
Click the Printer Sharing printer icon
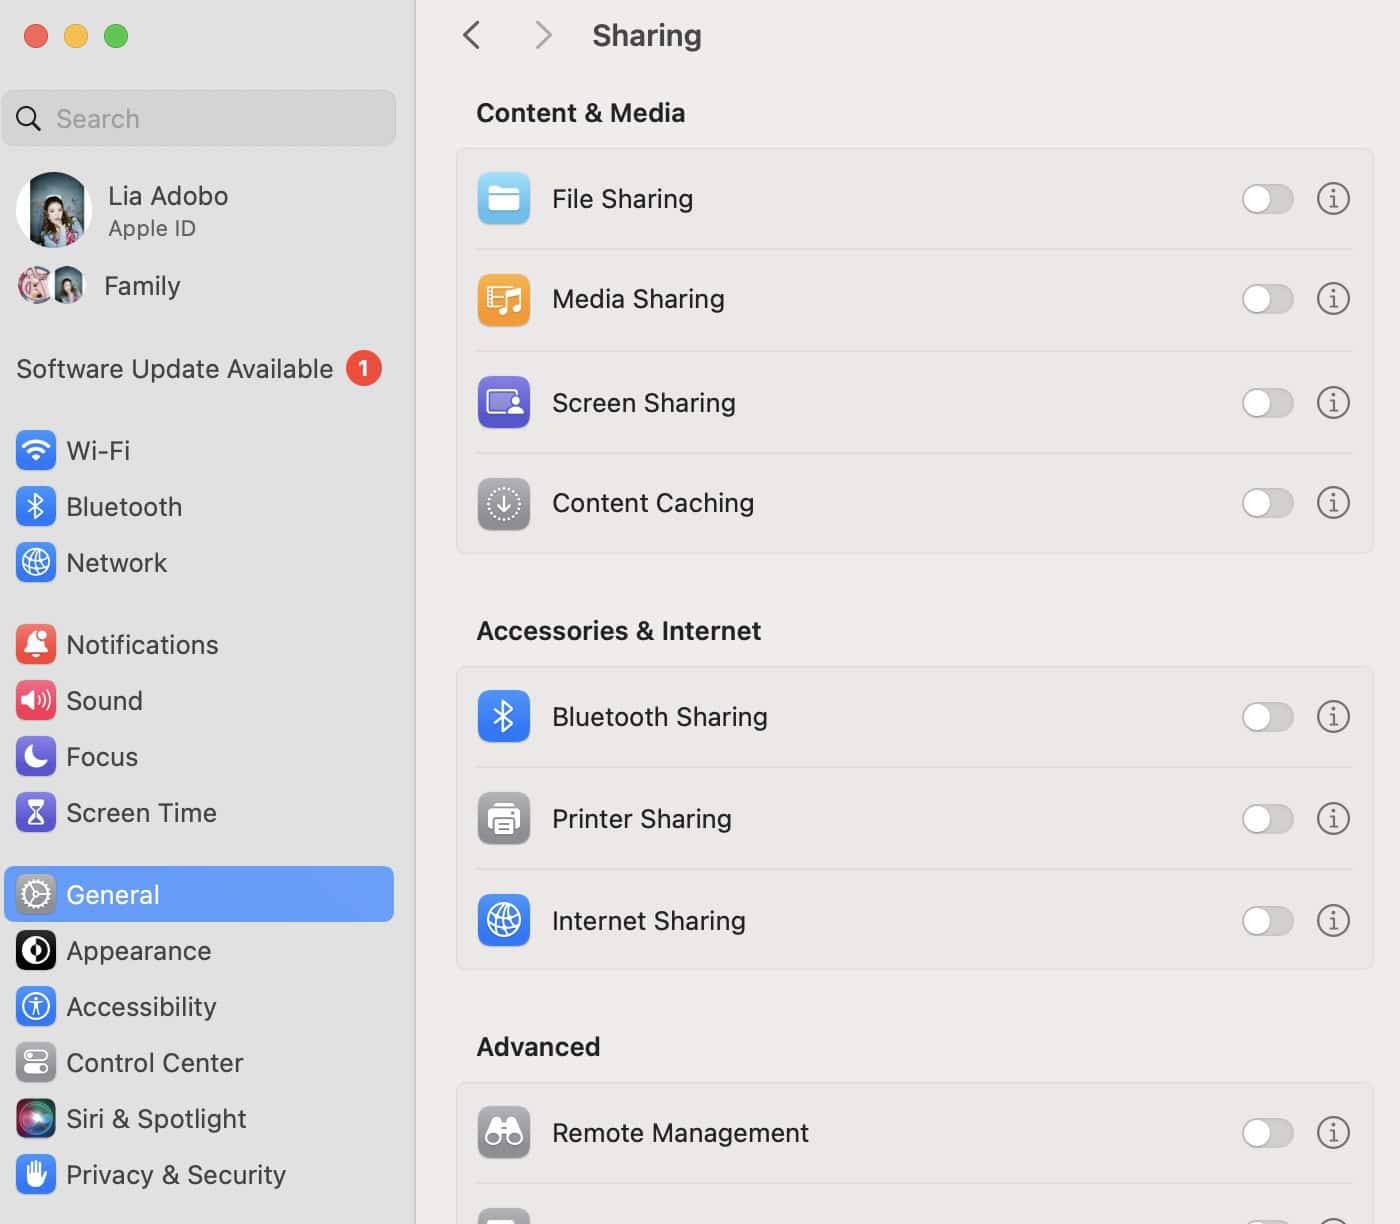pos(503,819)
